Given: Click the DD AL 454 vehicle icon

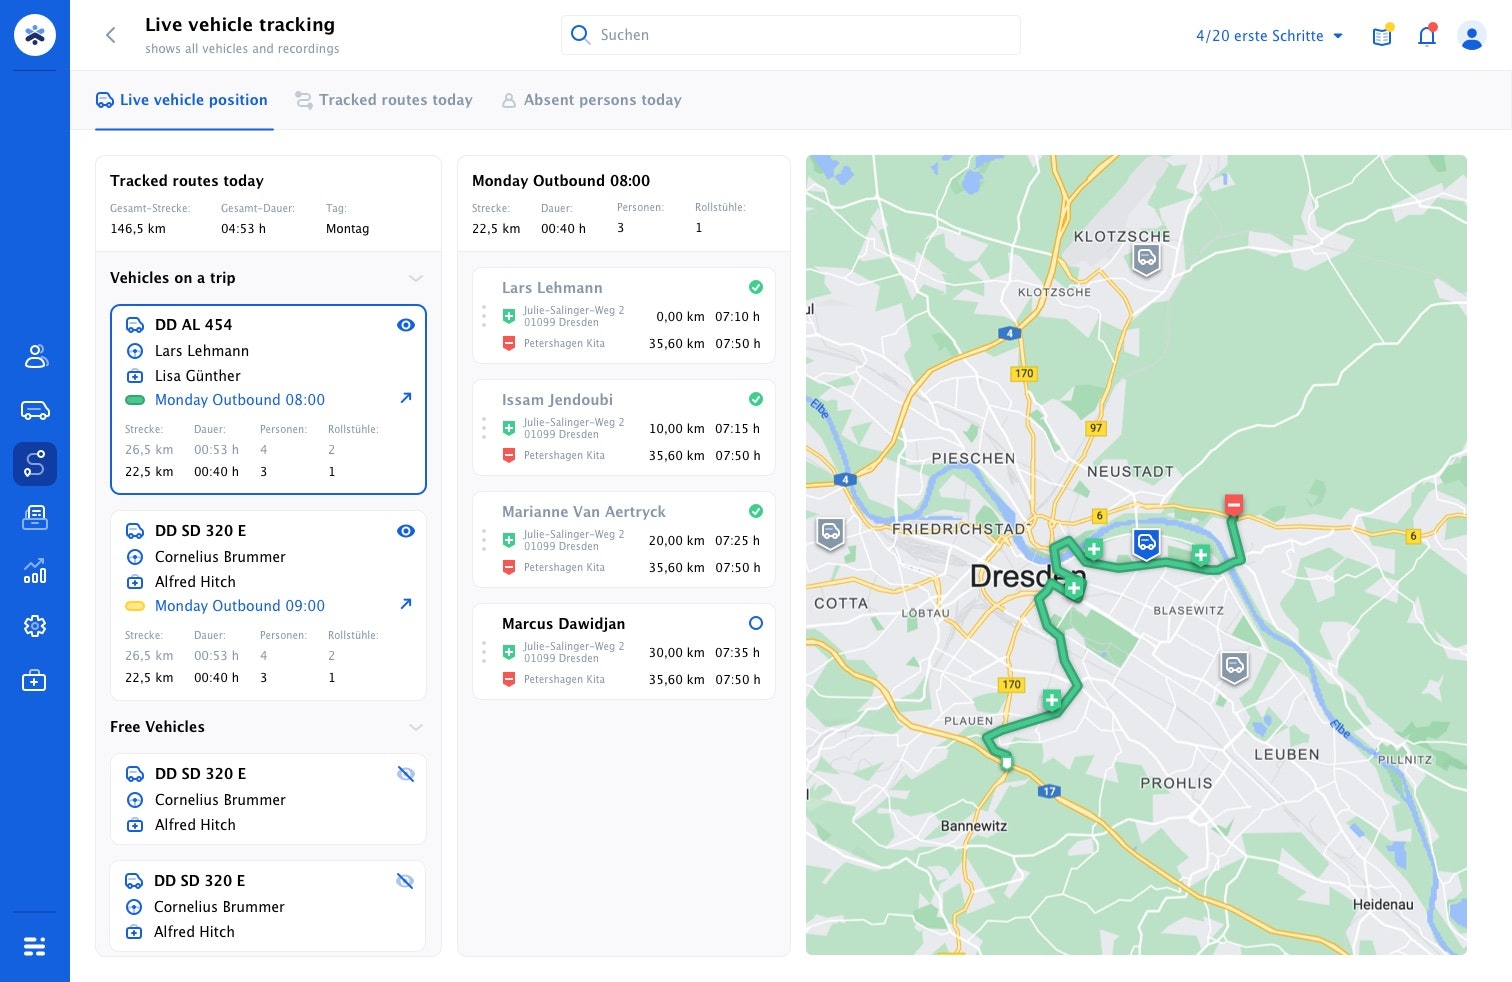Looking at the screenshot, I should (x=134, y=325).
